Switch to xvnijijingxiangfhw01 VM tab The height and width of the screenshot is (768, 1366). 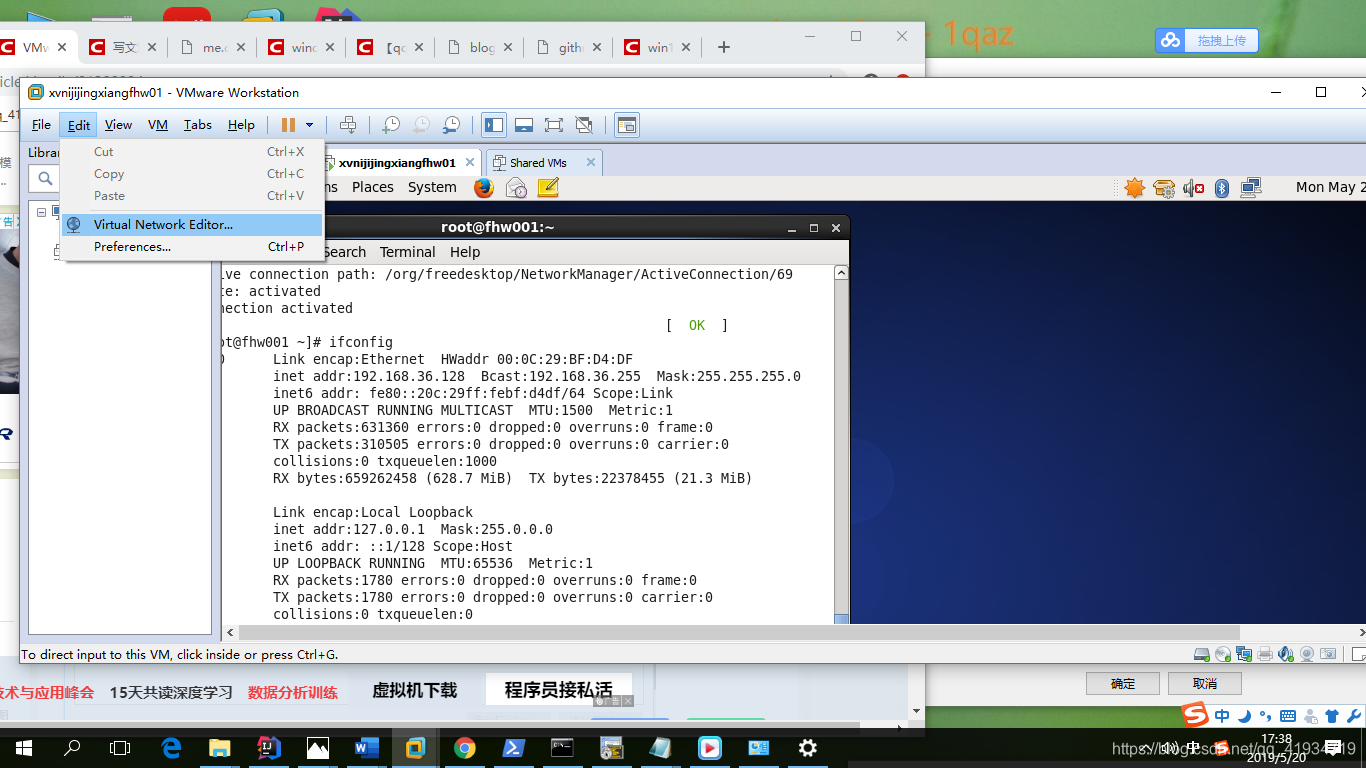397,163
